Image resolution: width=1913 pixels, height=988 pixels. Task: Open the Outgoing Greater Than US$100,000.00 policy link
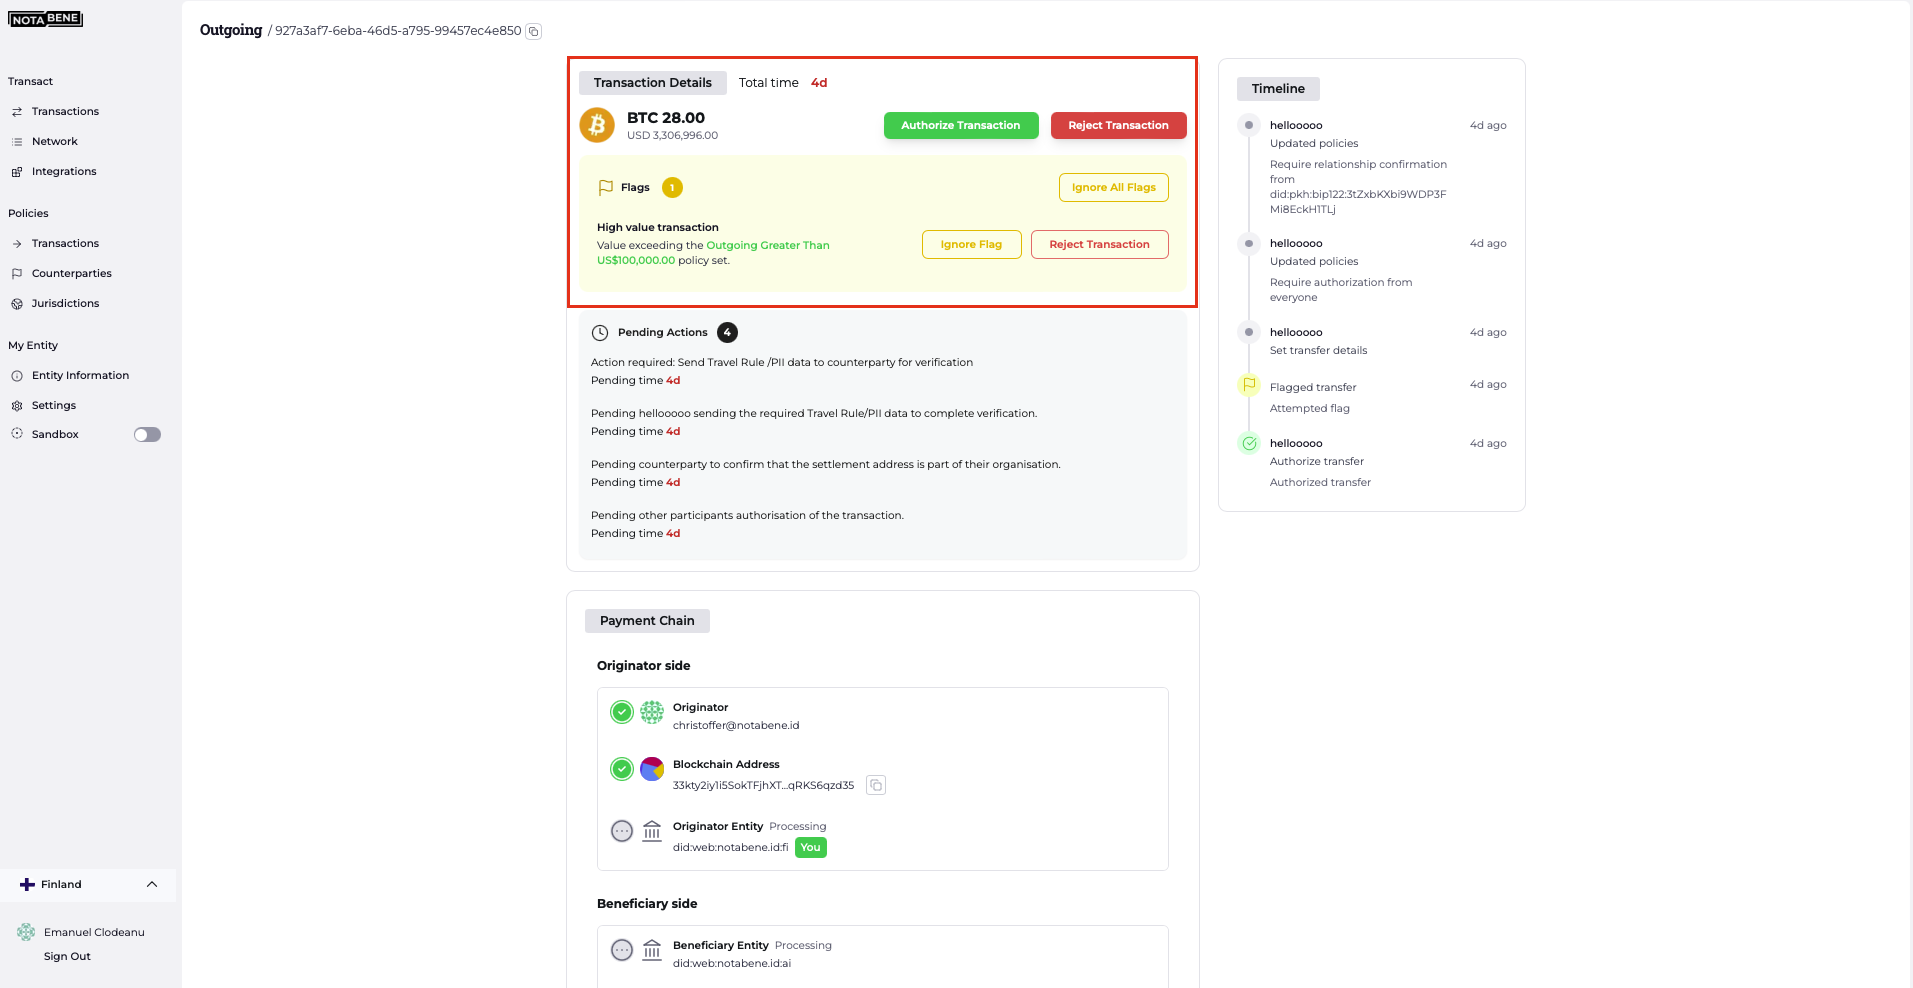[713, 253]
